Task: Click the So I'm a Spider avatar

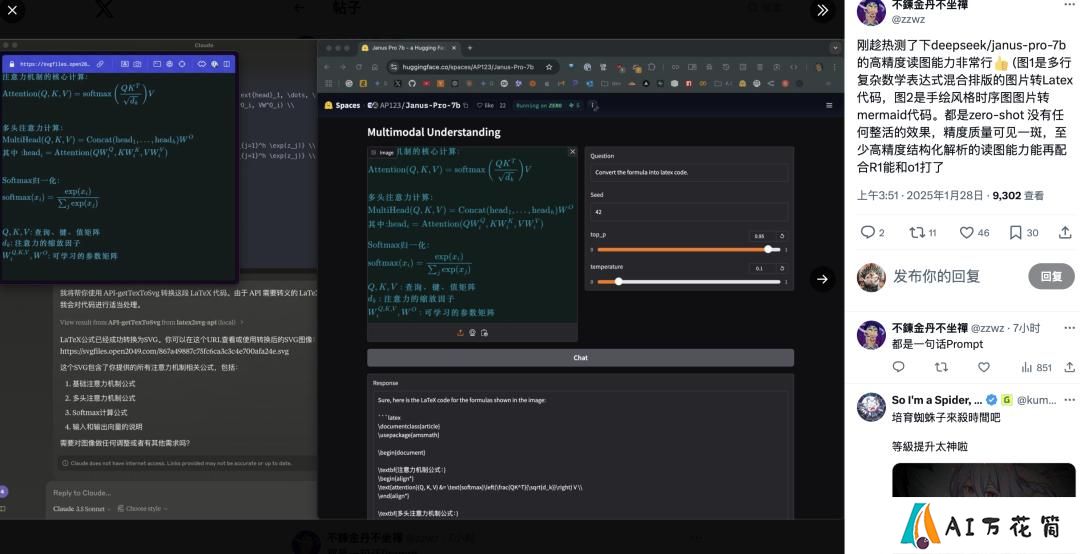Action: click(x=871, y=407)
